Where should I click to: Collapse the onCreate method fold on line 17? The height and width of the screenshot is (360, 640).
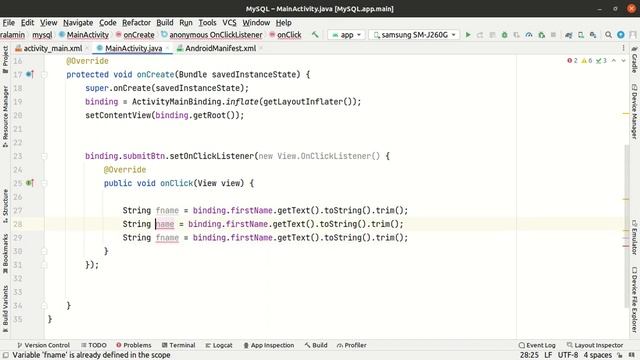click(x=44, y=74)
